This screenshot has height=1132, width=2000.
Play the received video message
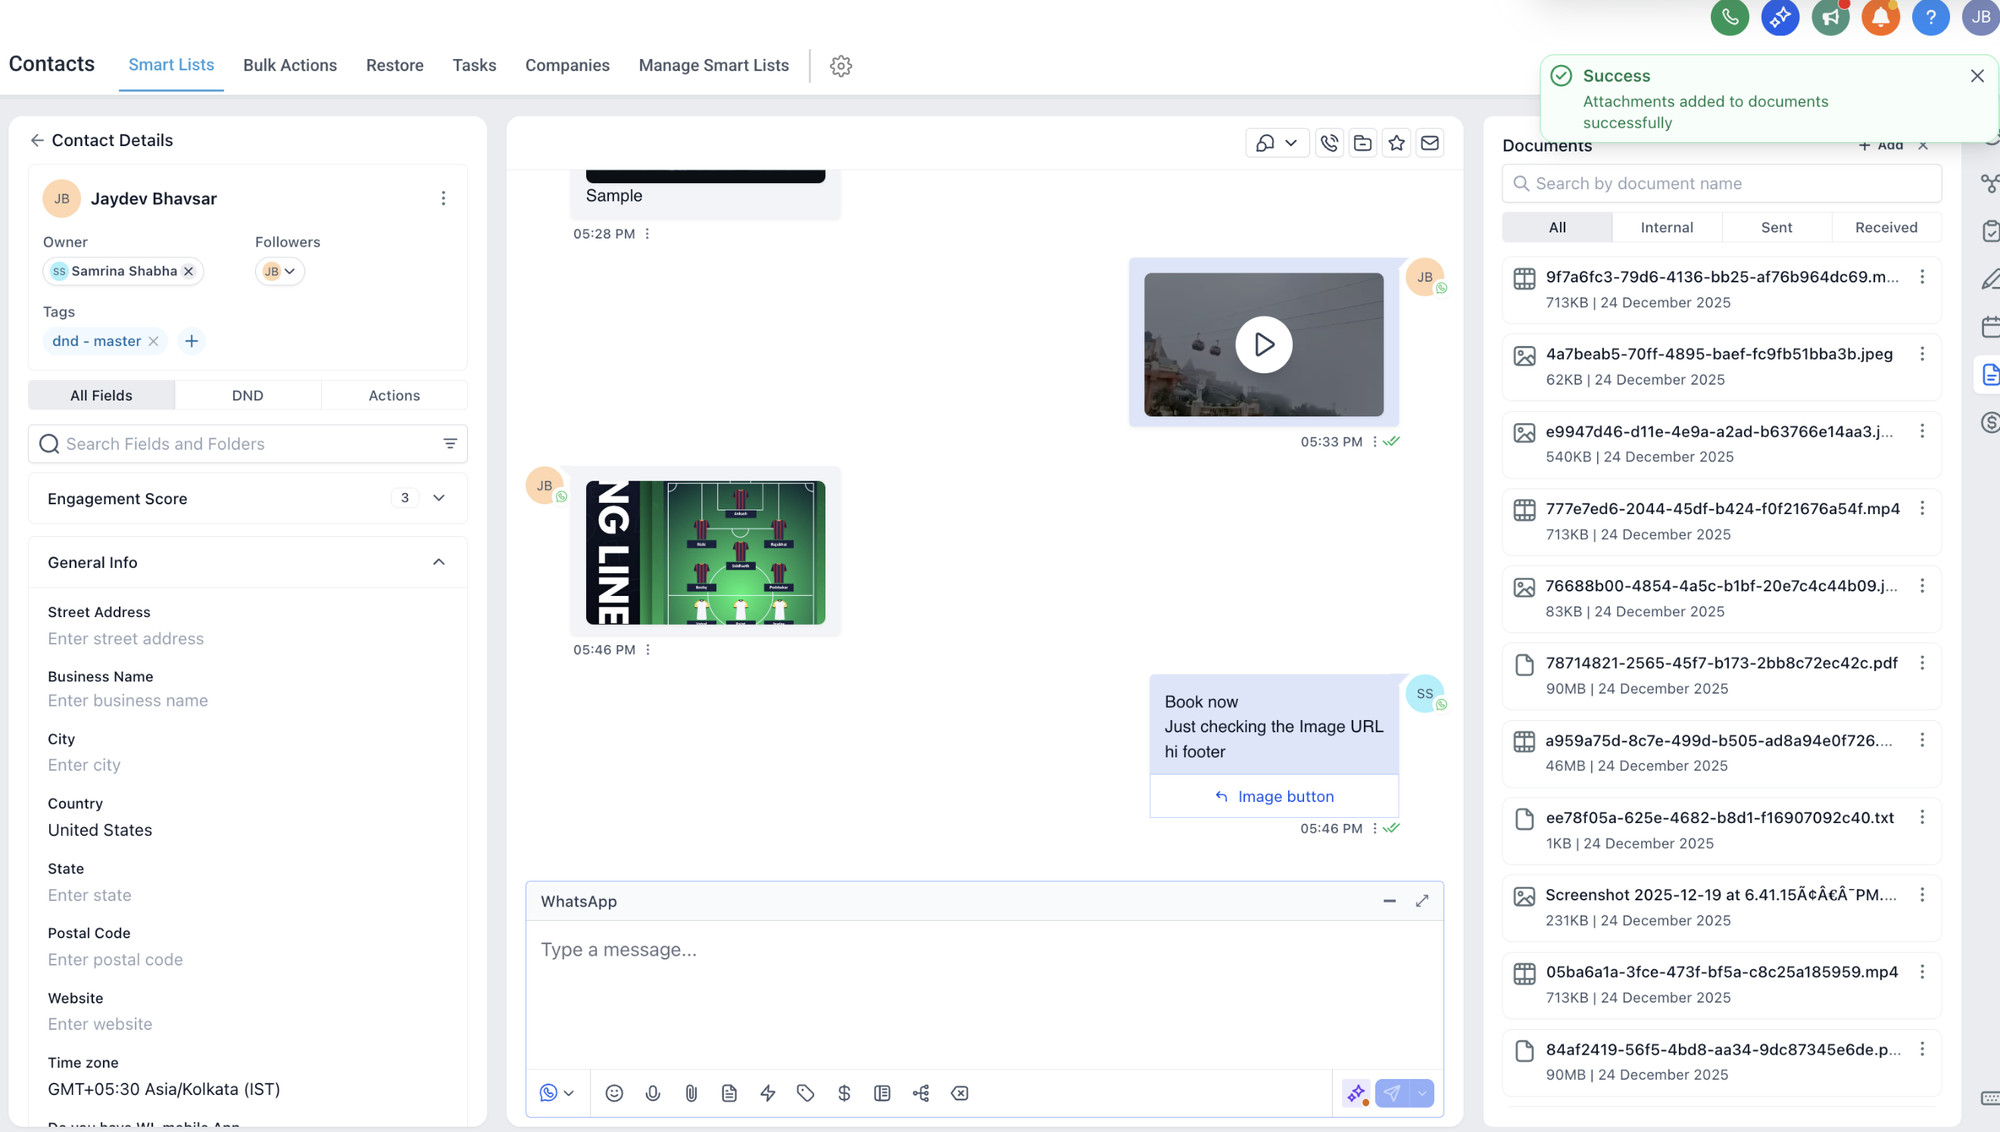coord(1264,344)
